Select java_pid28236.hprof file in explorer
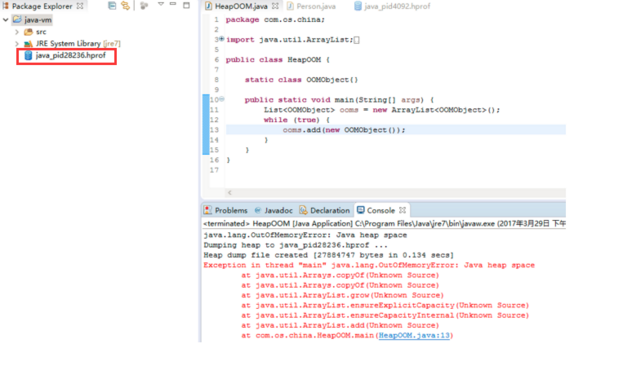Image resolution: width=643 pixels, height=369 pixels. [x=71, y=55]
